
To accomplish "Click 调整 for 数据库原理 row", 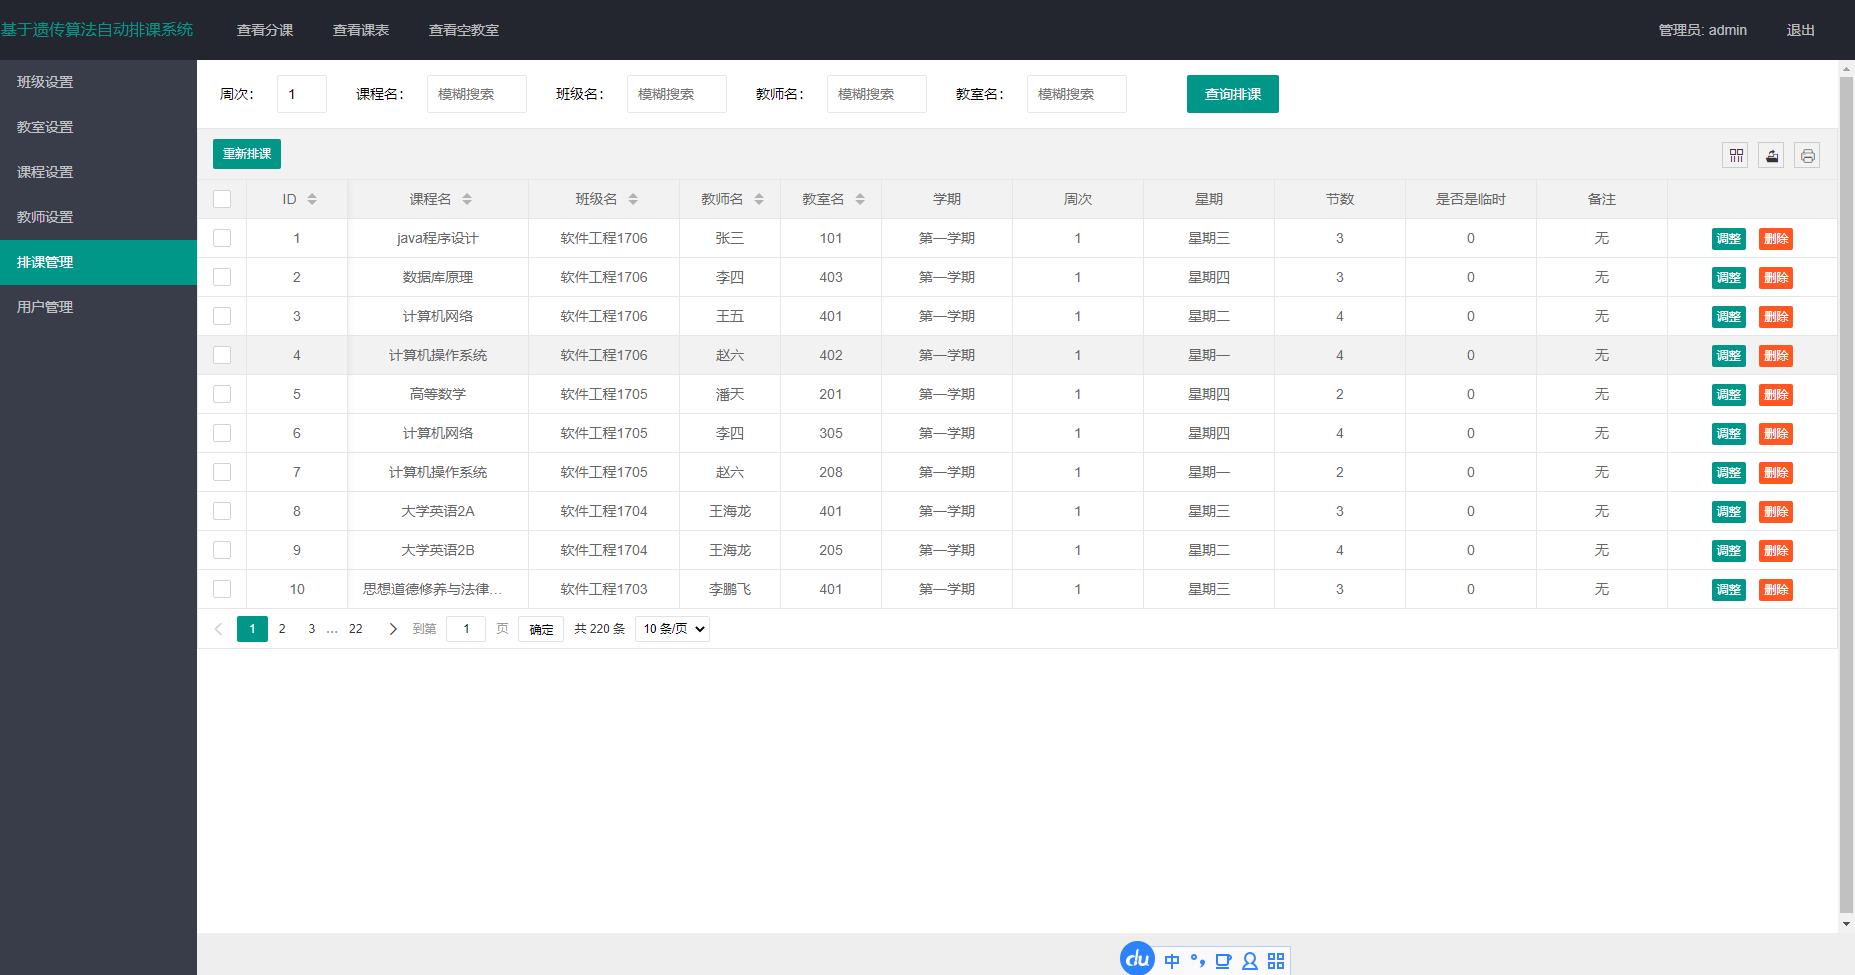I will [1728, 278].
